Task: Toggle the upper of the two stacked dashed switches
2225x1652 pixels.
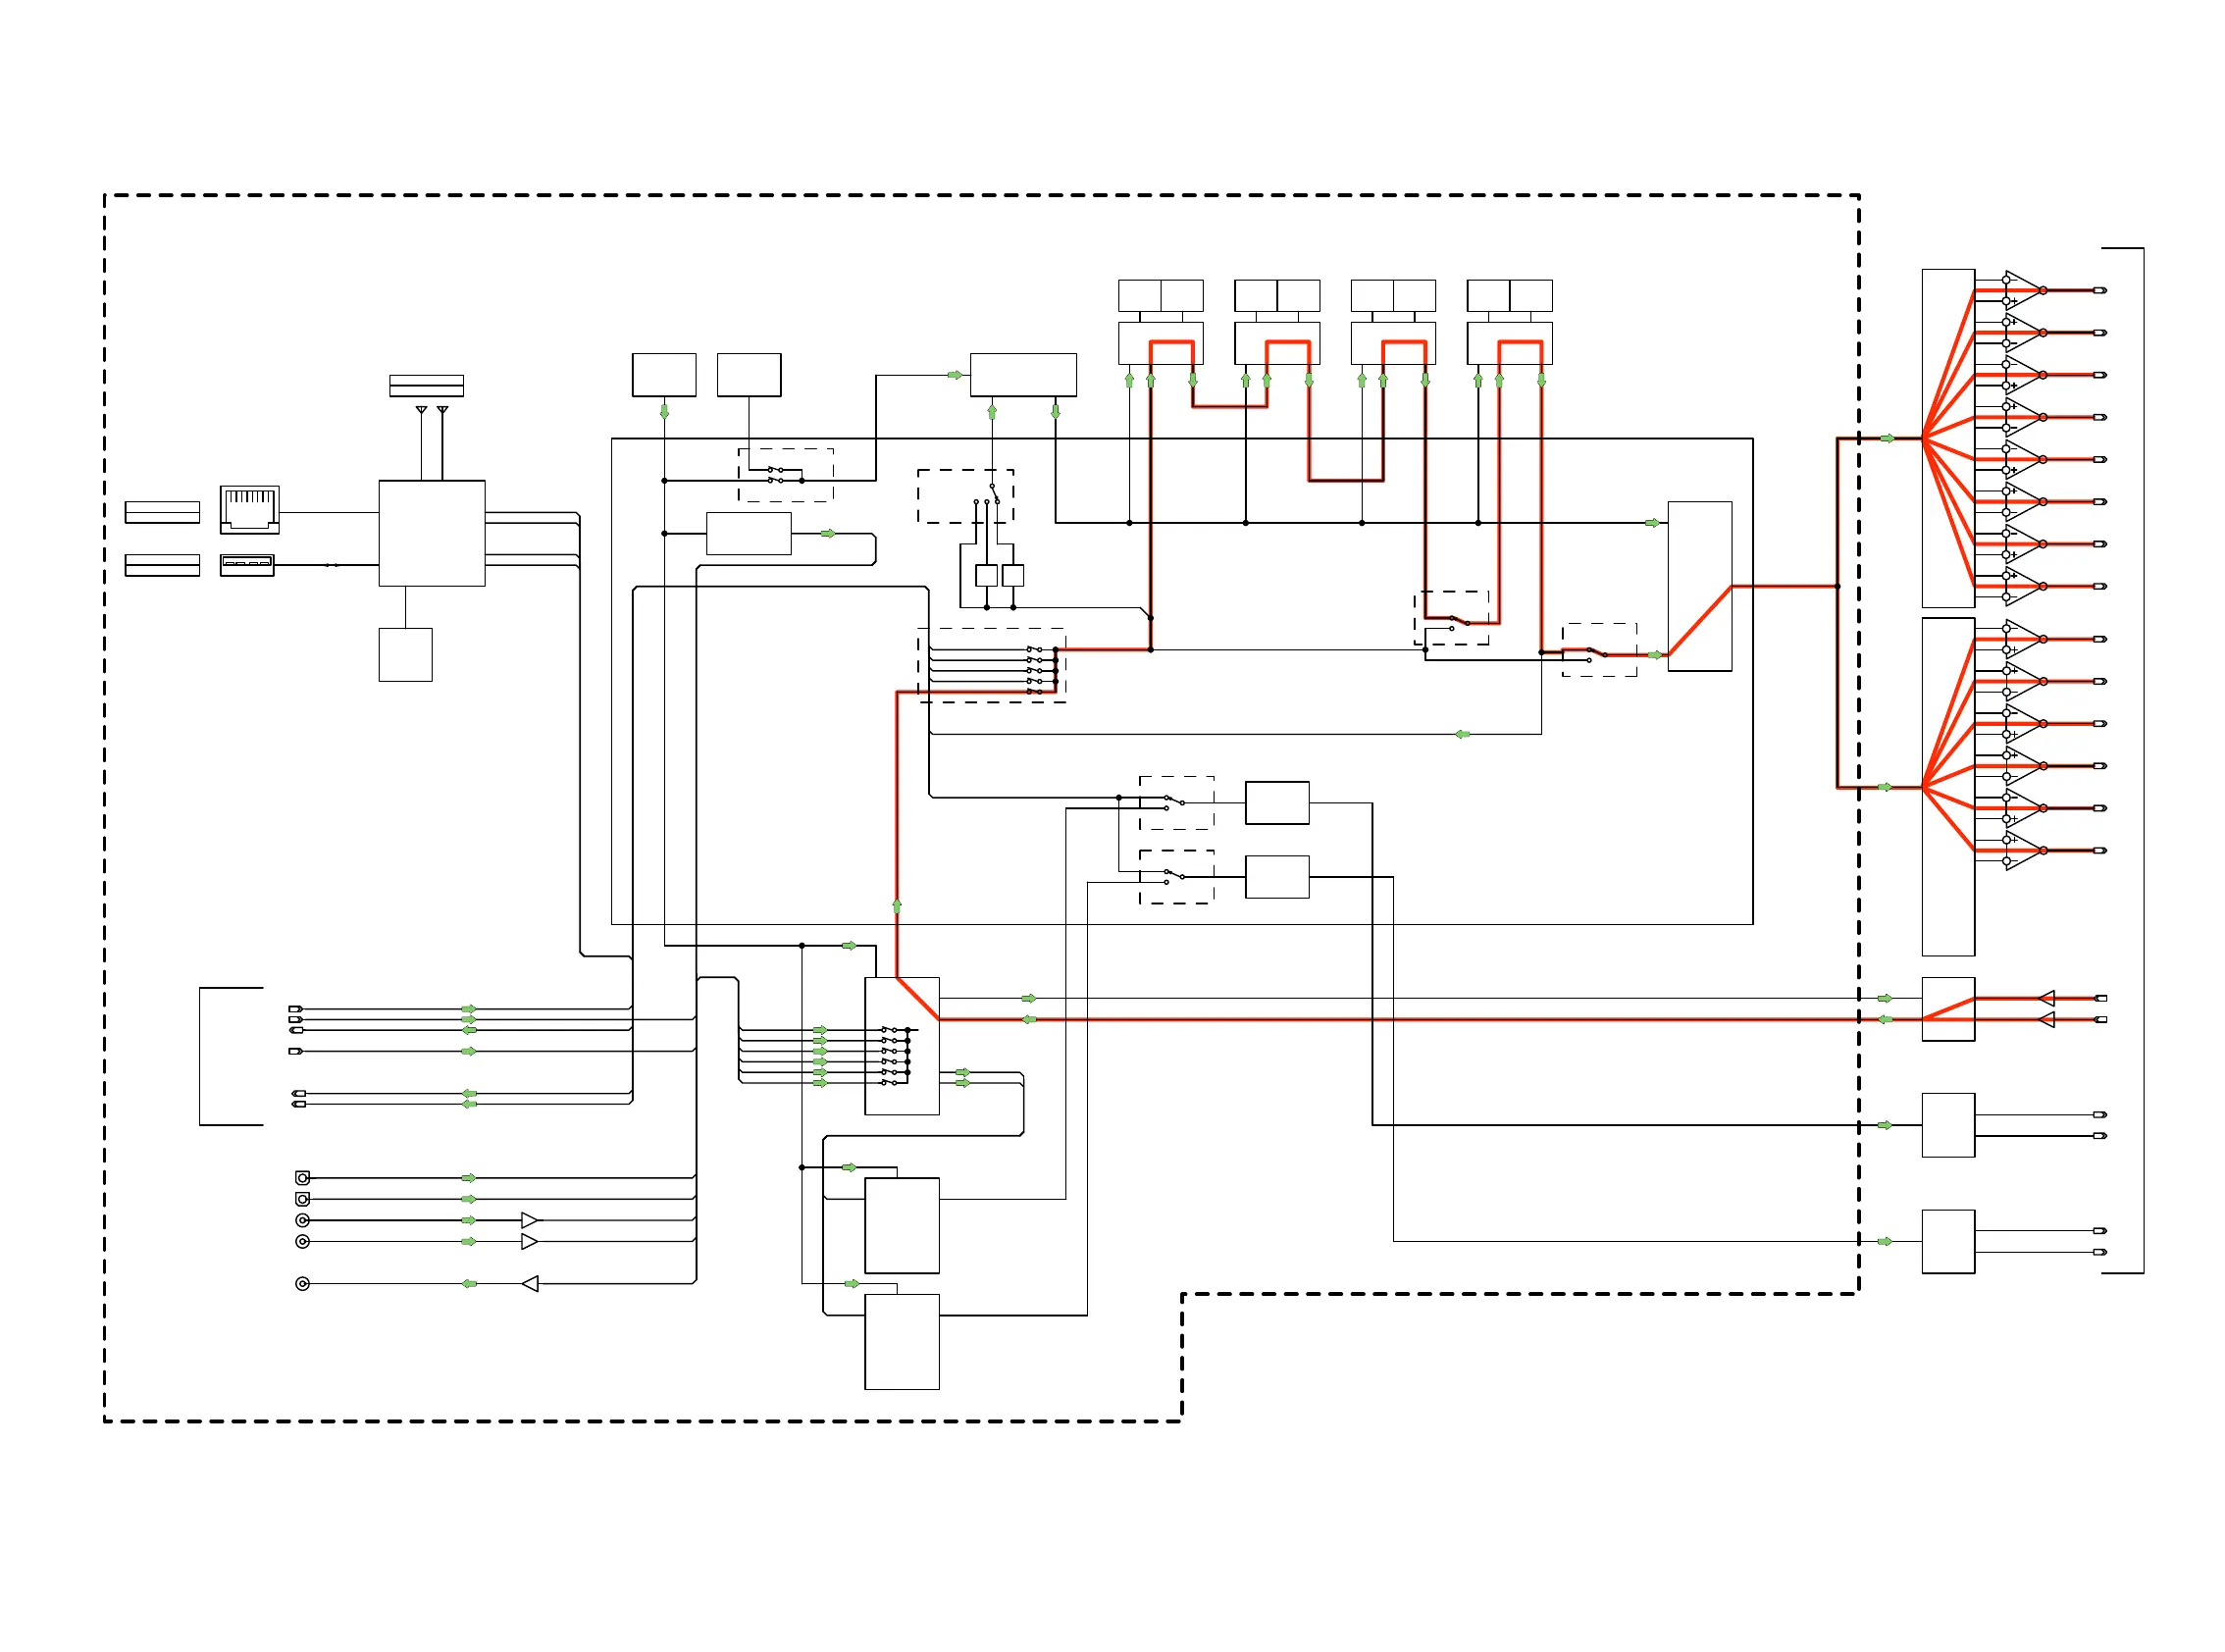Action: (1176, 803)
